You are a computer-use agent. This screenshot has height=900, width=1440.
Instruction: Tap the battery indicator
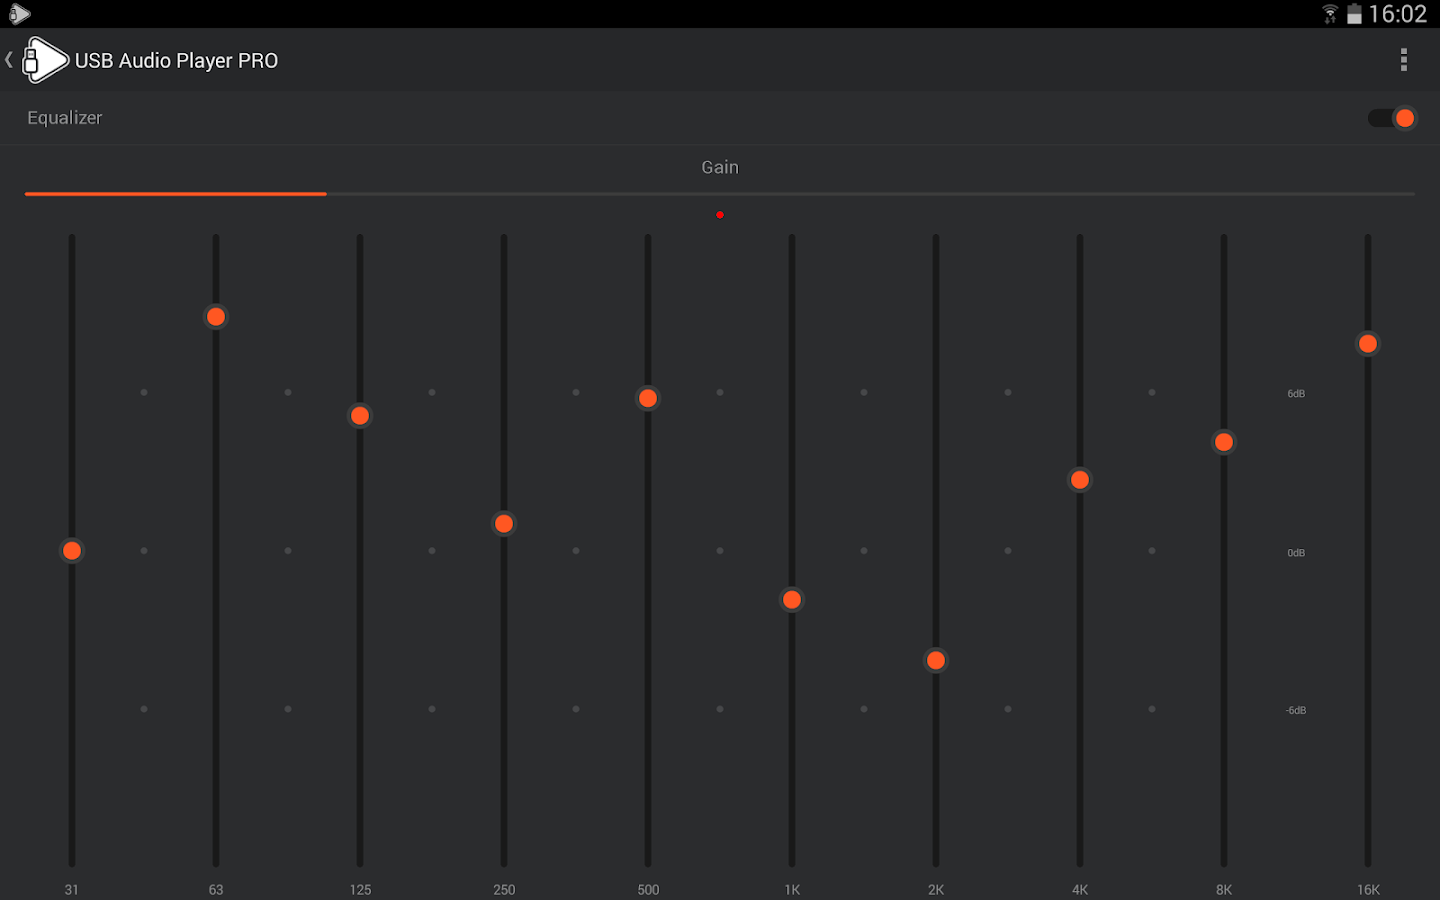(1355, 14)
